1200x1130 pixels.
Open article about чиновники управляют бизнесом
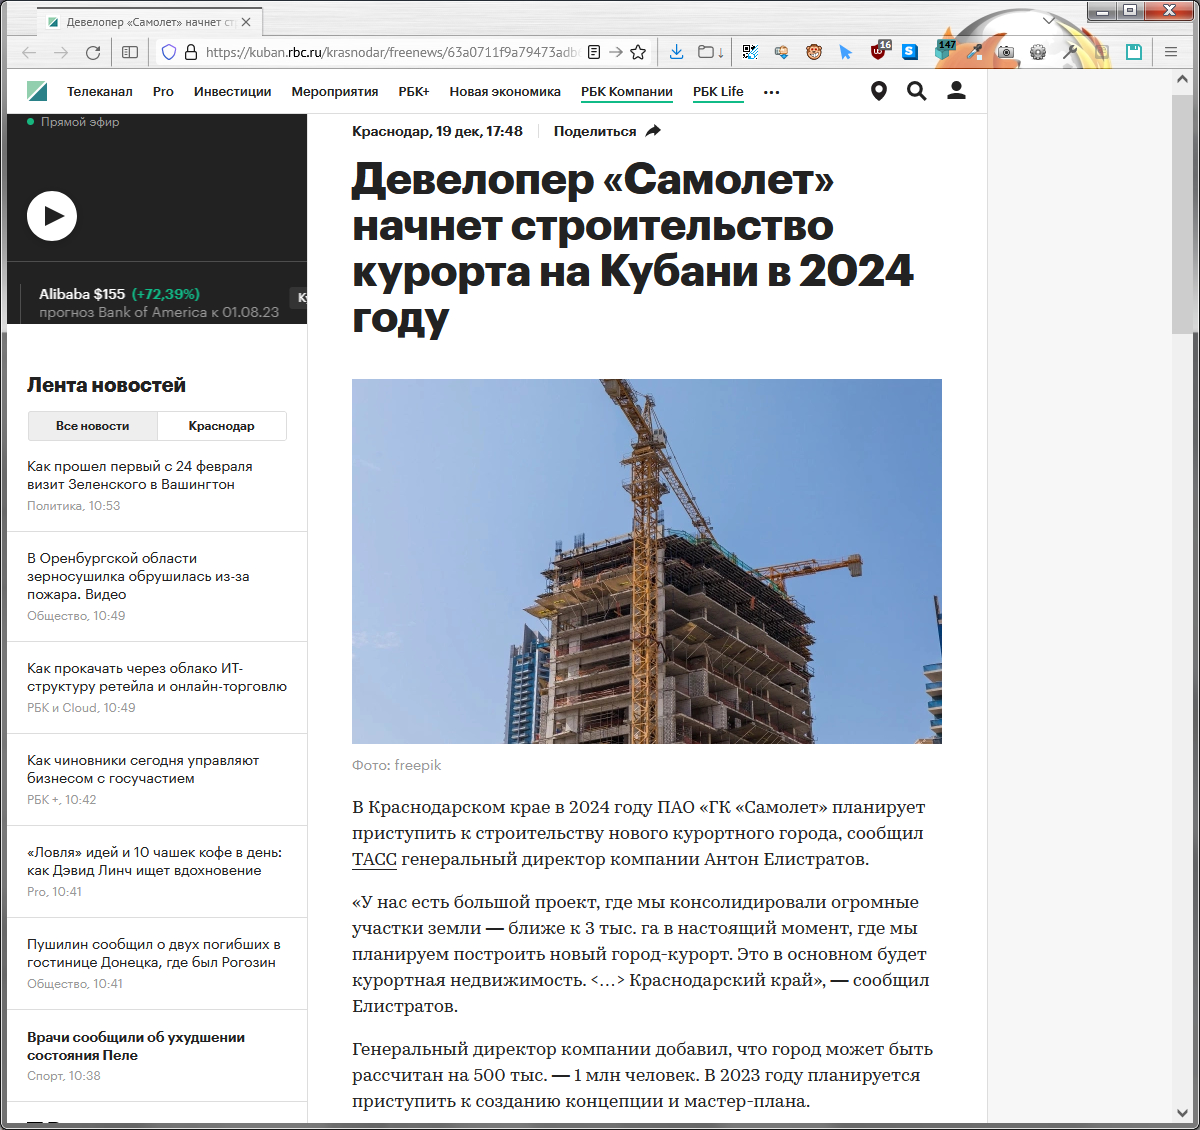click(x=143, y=769)
